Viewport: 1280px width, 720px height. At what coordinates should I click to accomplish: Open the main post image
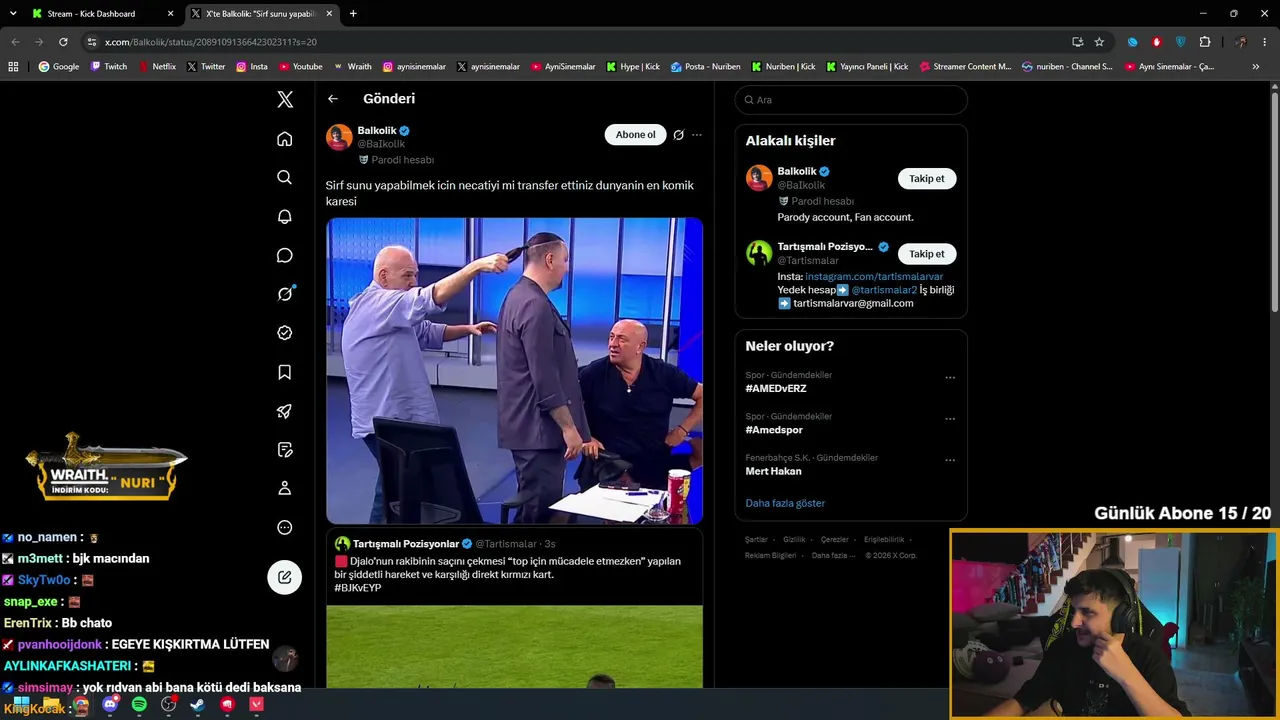[x=514, y=370]
